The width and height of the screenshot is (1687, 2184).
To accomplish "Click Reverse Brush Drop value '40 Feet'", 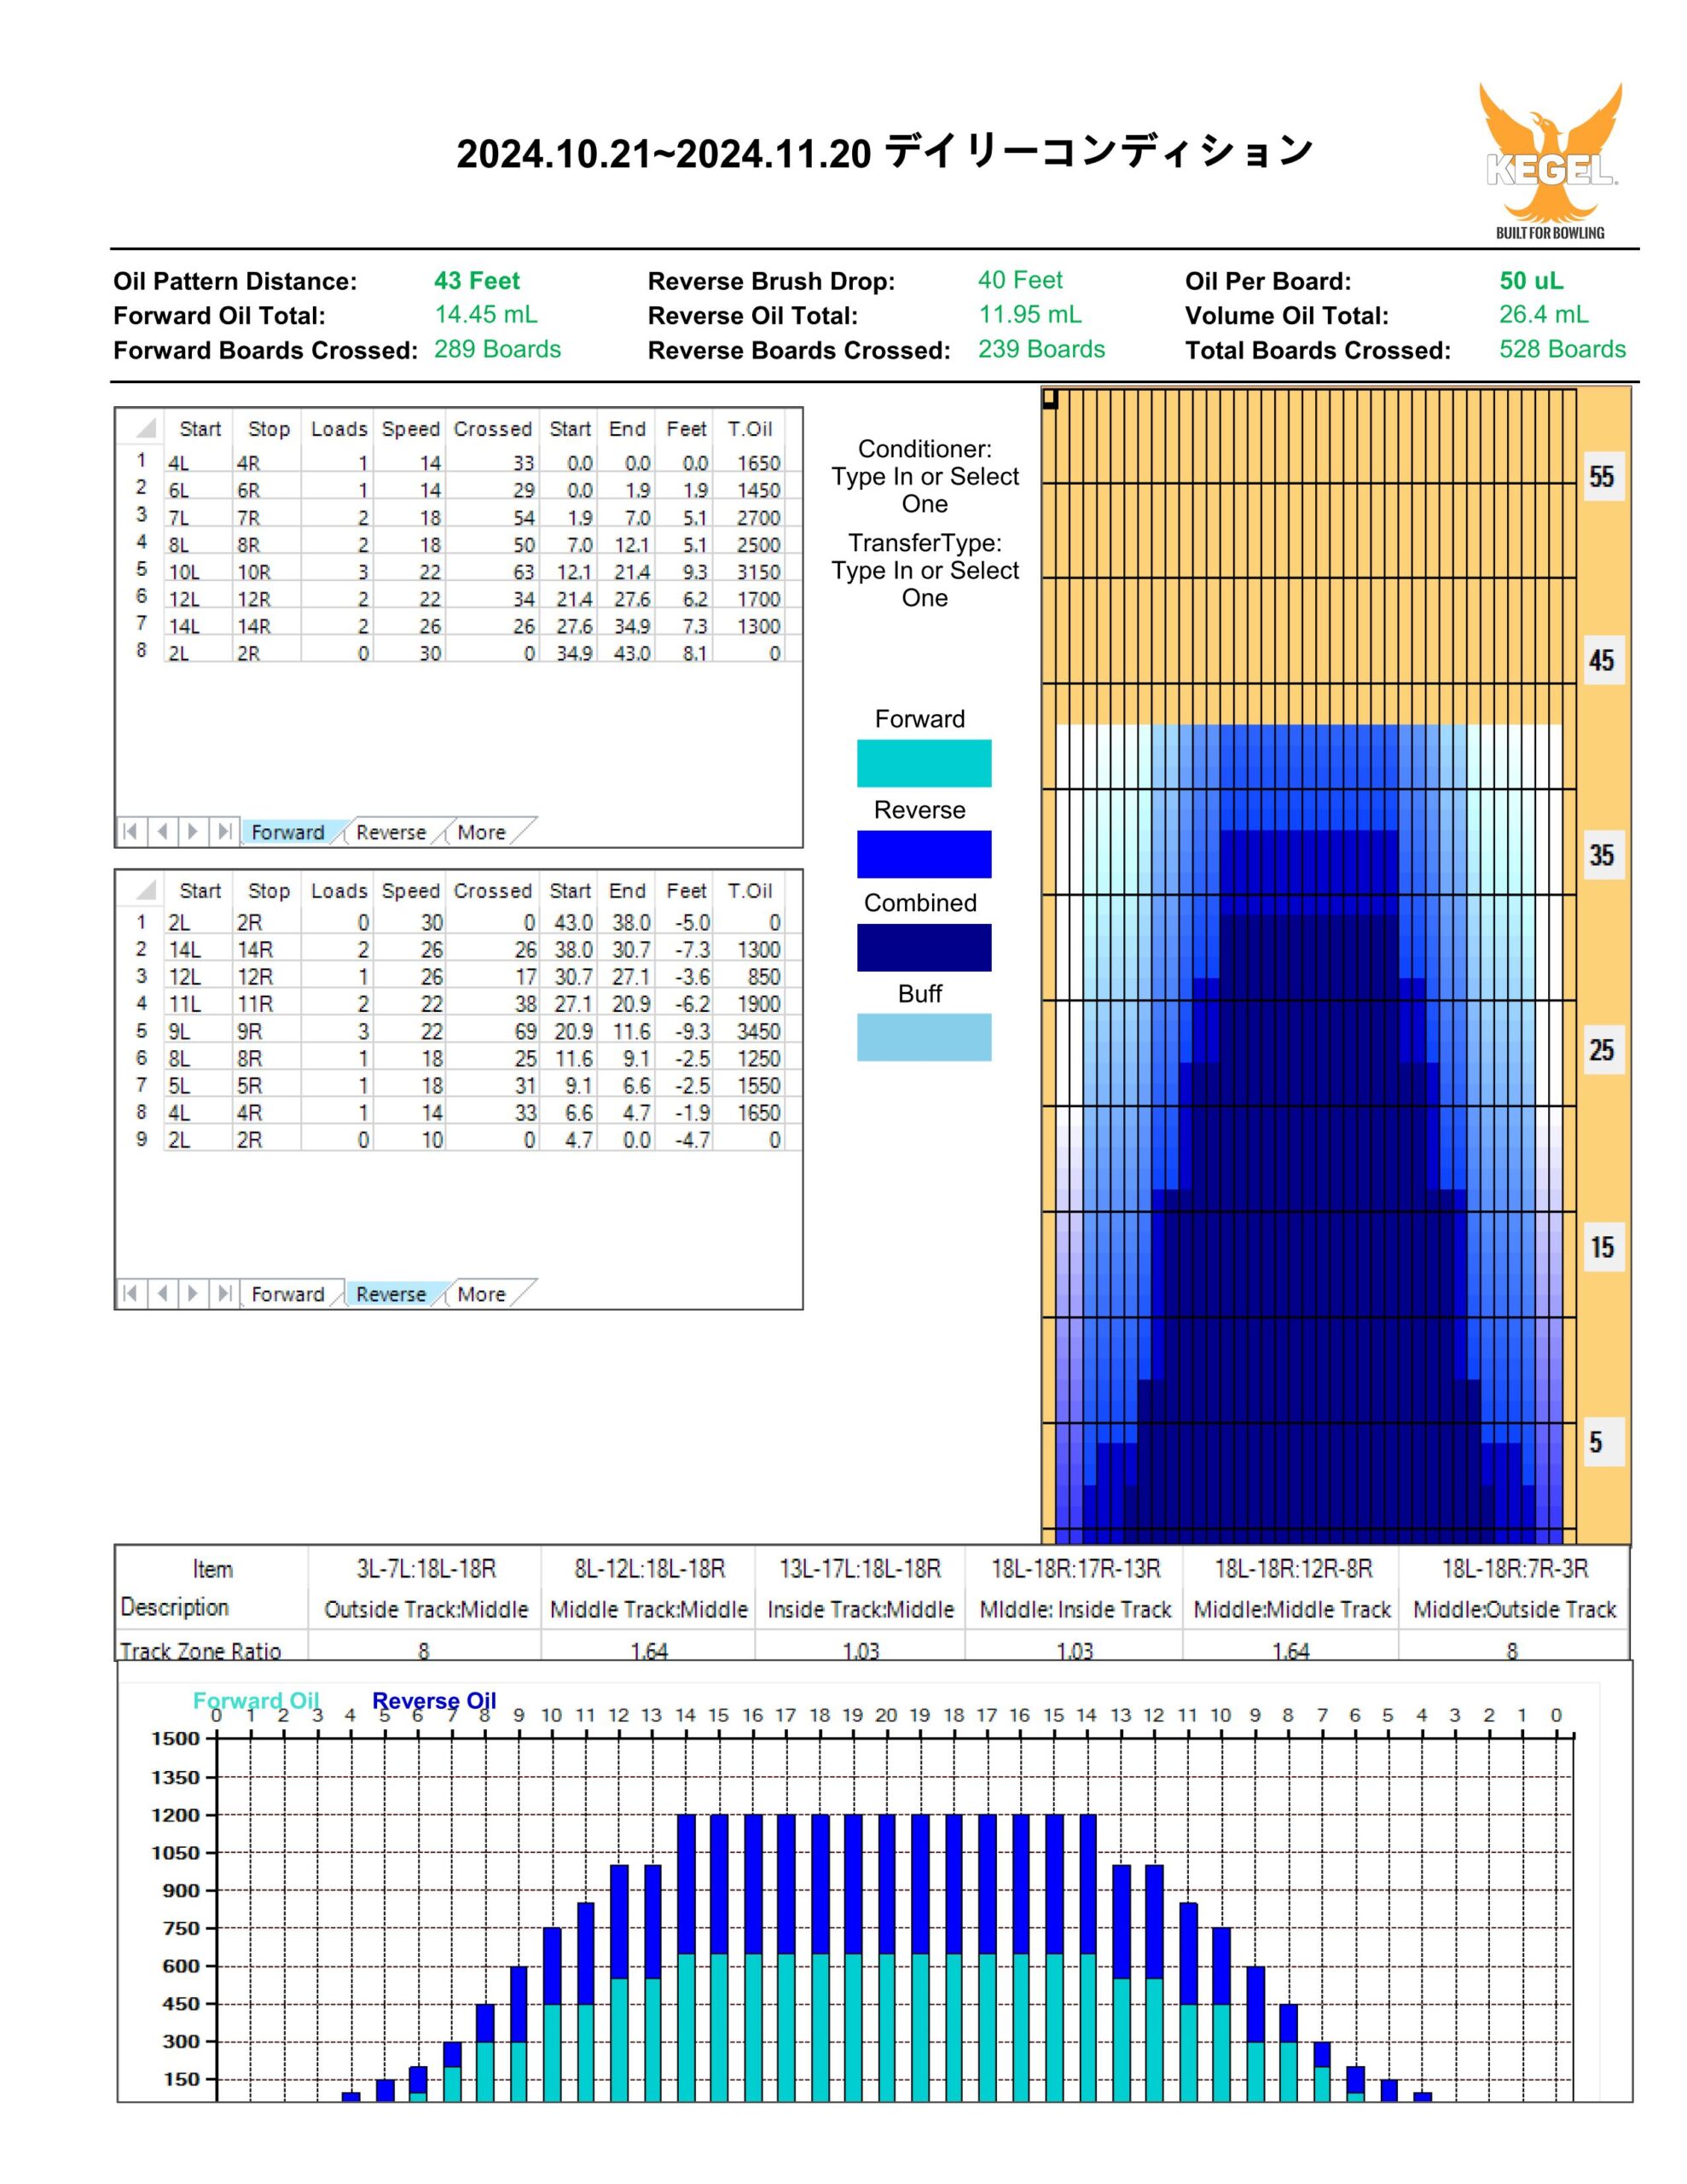I will 1020,280.
